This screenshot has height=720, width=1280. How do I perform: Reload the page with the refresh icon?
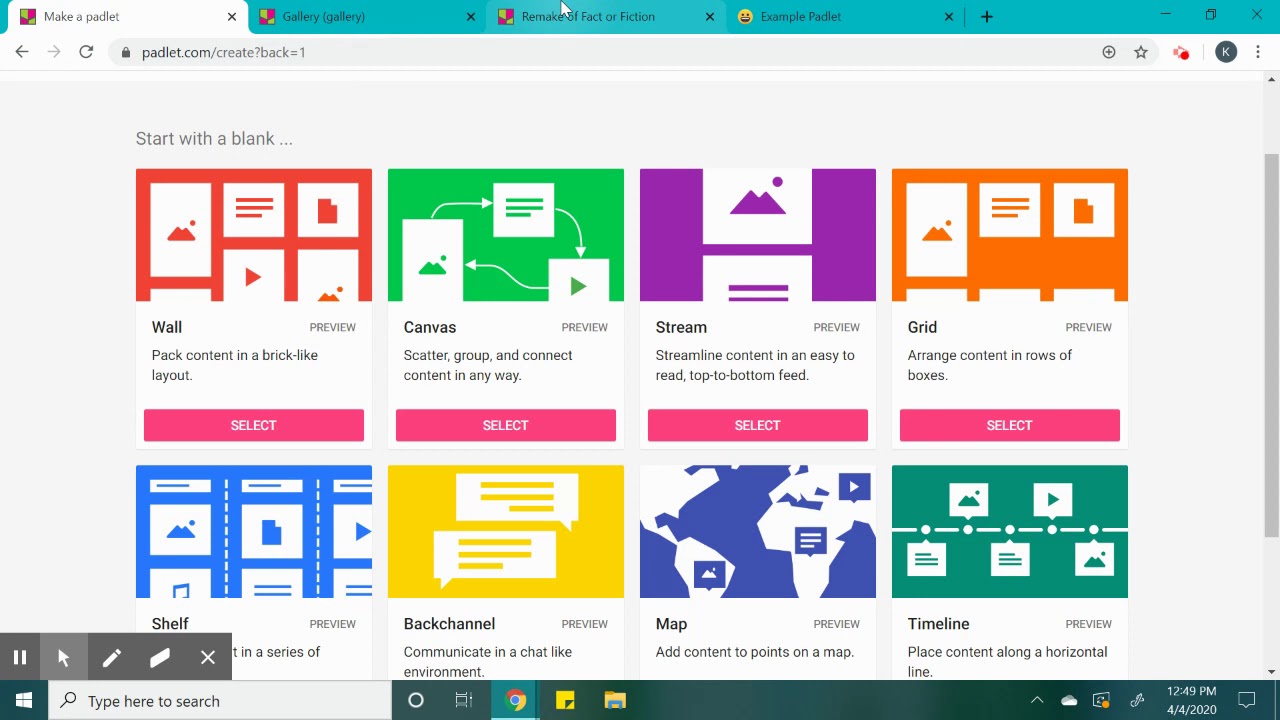coord(86,52)
